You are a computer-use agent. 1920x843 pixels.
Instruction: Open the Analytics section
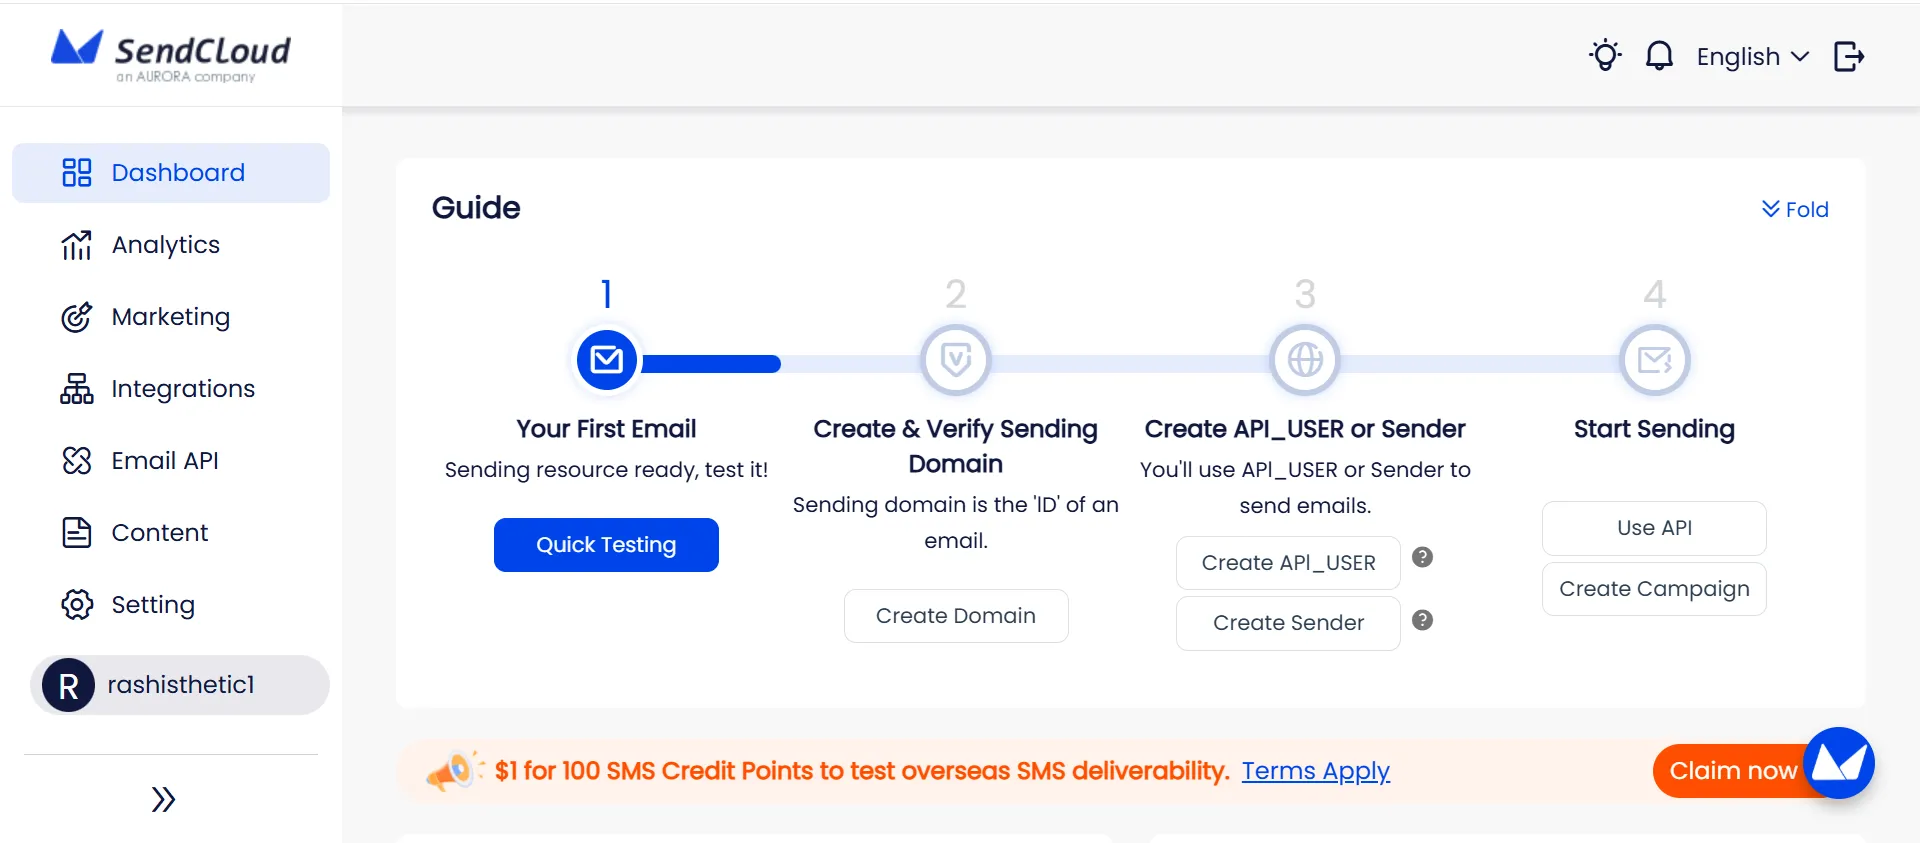(x=165, y=244)
